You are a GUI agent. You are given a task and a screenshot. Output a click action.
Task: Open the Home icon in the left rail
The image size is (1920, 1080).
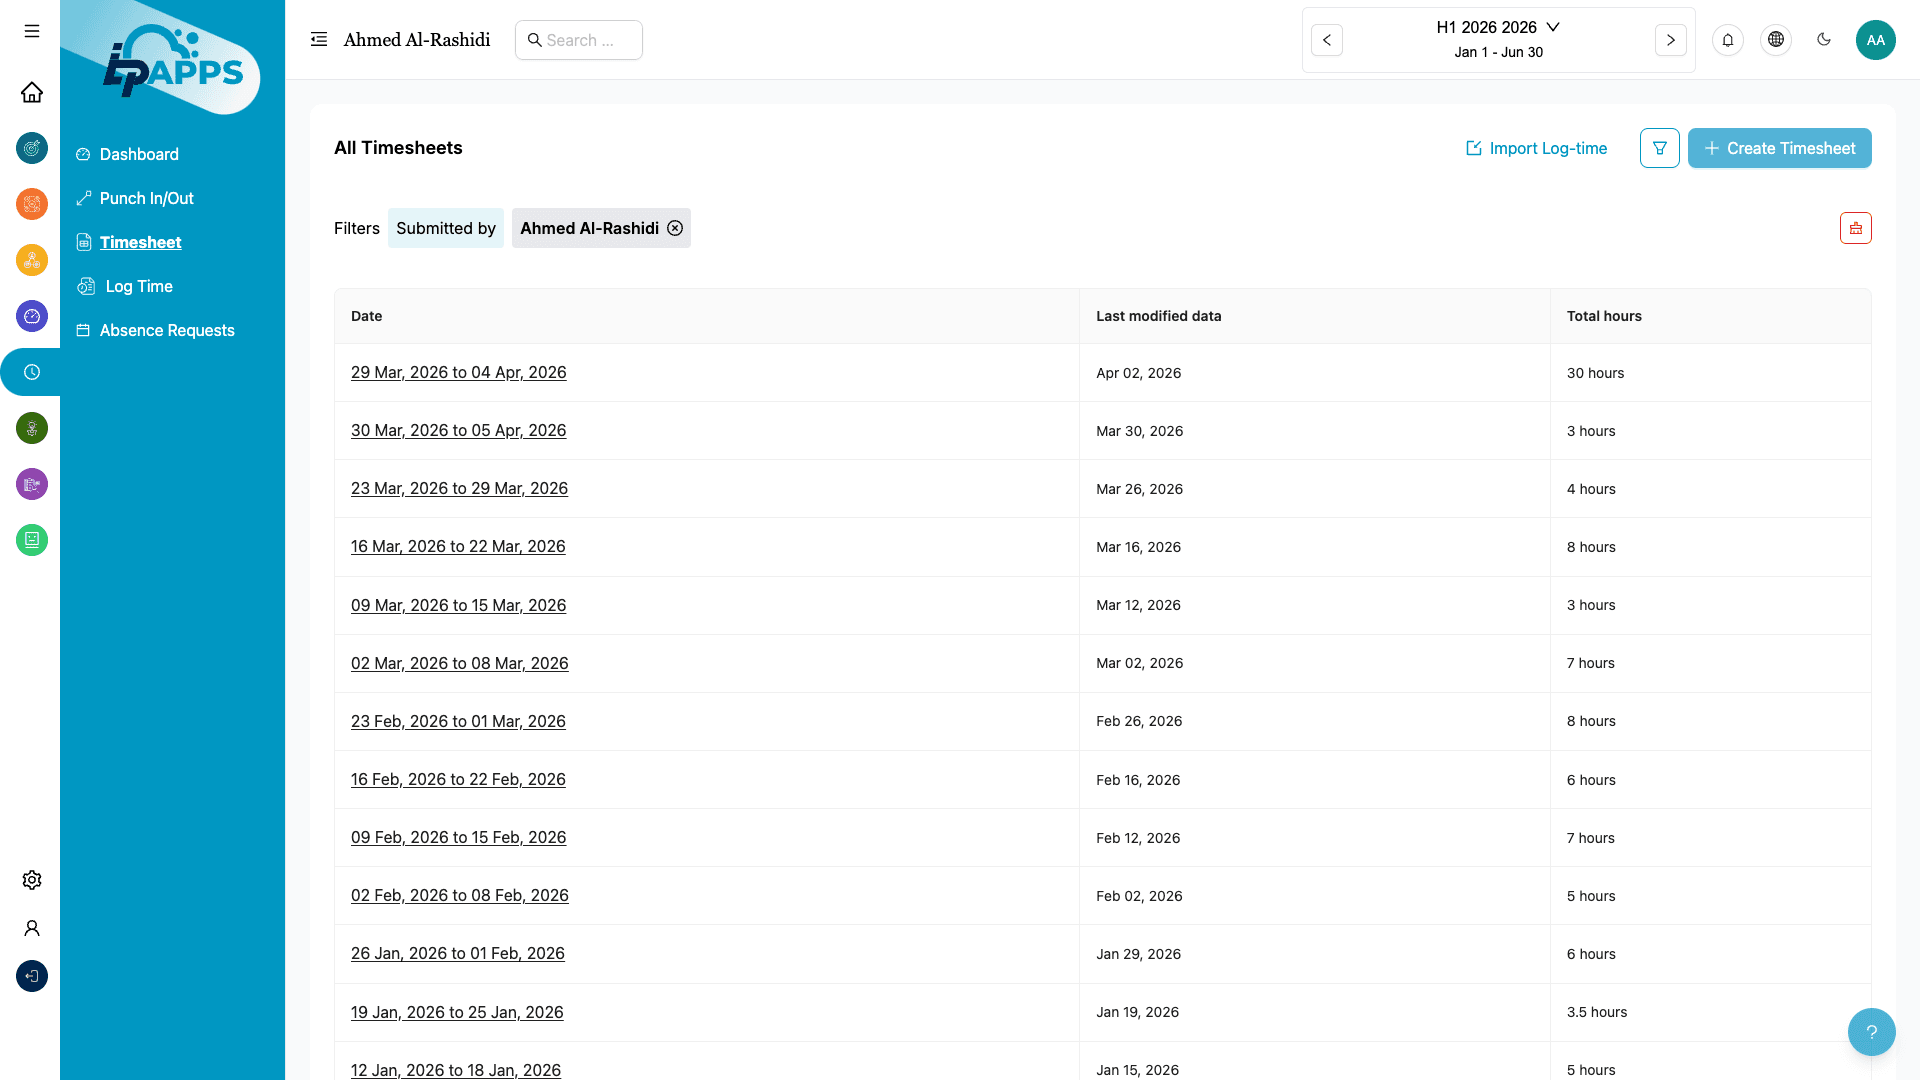[31, 92]
